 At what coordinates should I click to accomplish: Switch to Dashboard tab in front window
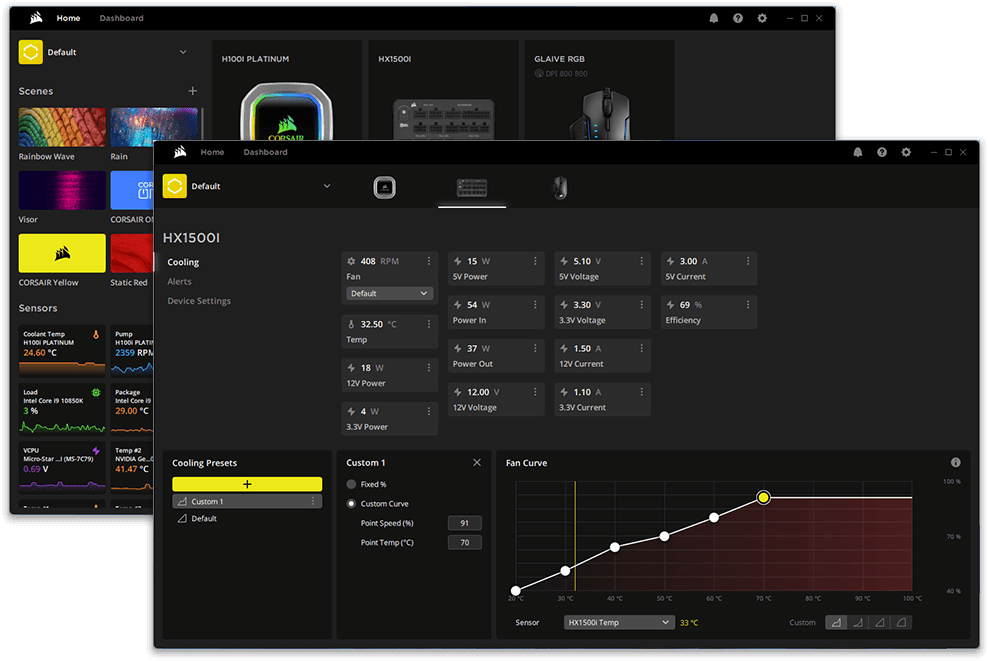point(266,152)
